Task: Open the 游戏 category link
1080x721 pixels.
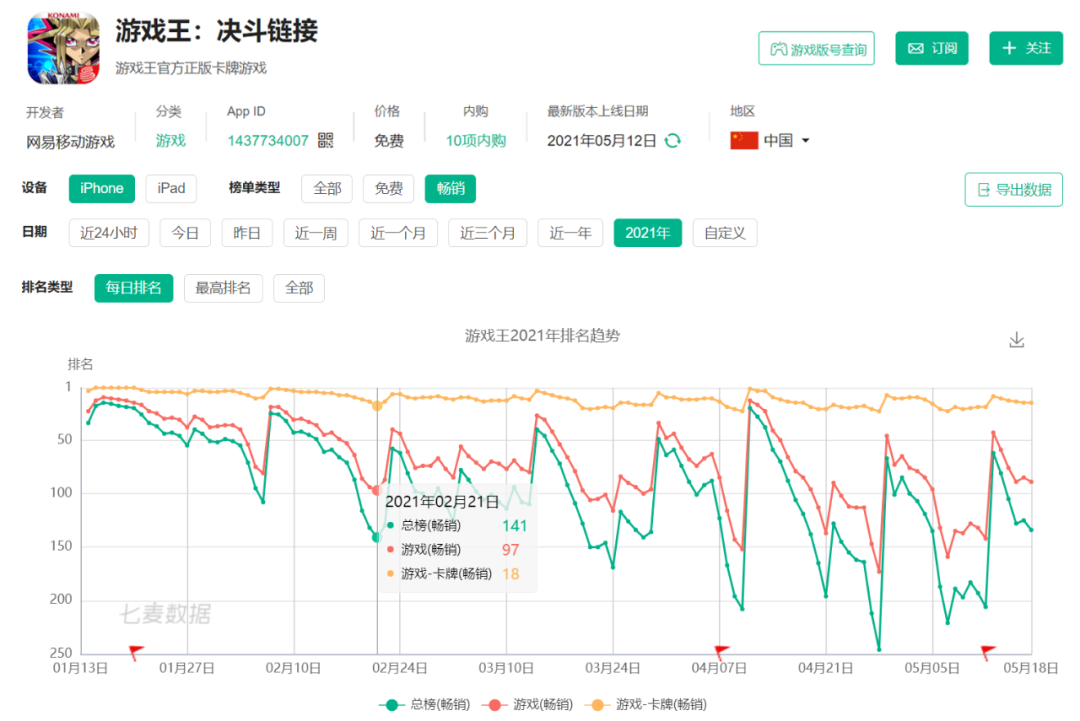Action: pos(170,140)
